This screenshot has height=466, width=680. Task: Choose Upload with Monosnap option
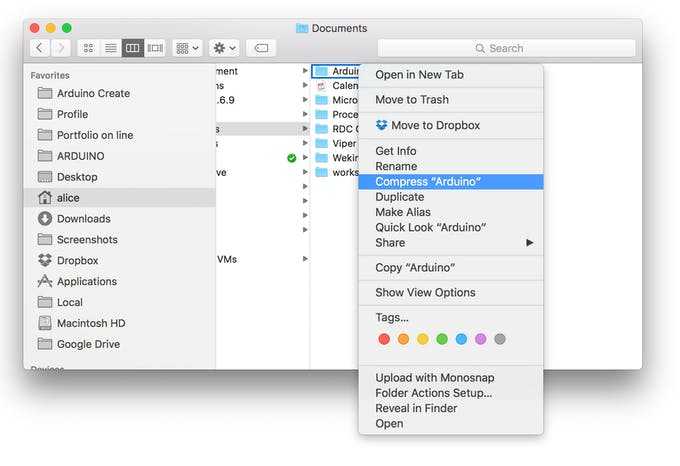click(x=434, y=377)
